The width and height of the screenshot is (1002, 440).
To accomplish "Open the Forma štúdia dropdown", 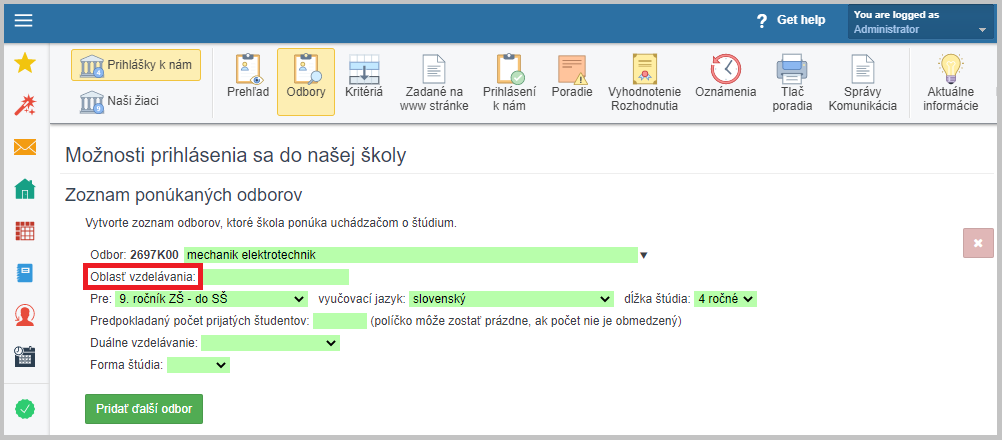I will tap(198, 365).
